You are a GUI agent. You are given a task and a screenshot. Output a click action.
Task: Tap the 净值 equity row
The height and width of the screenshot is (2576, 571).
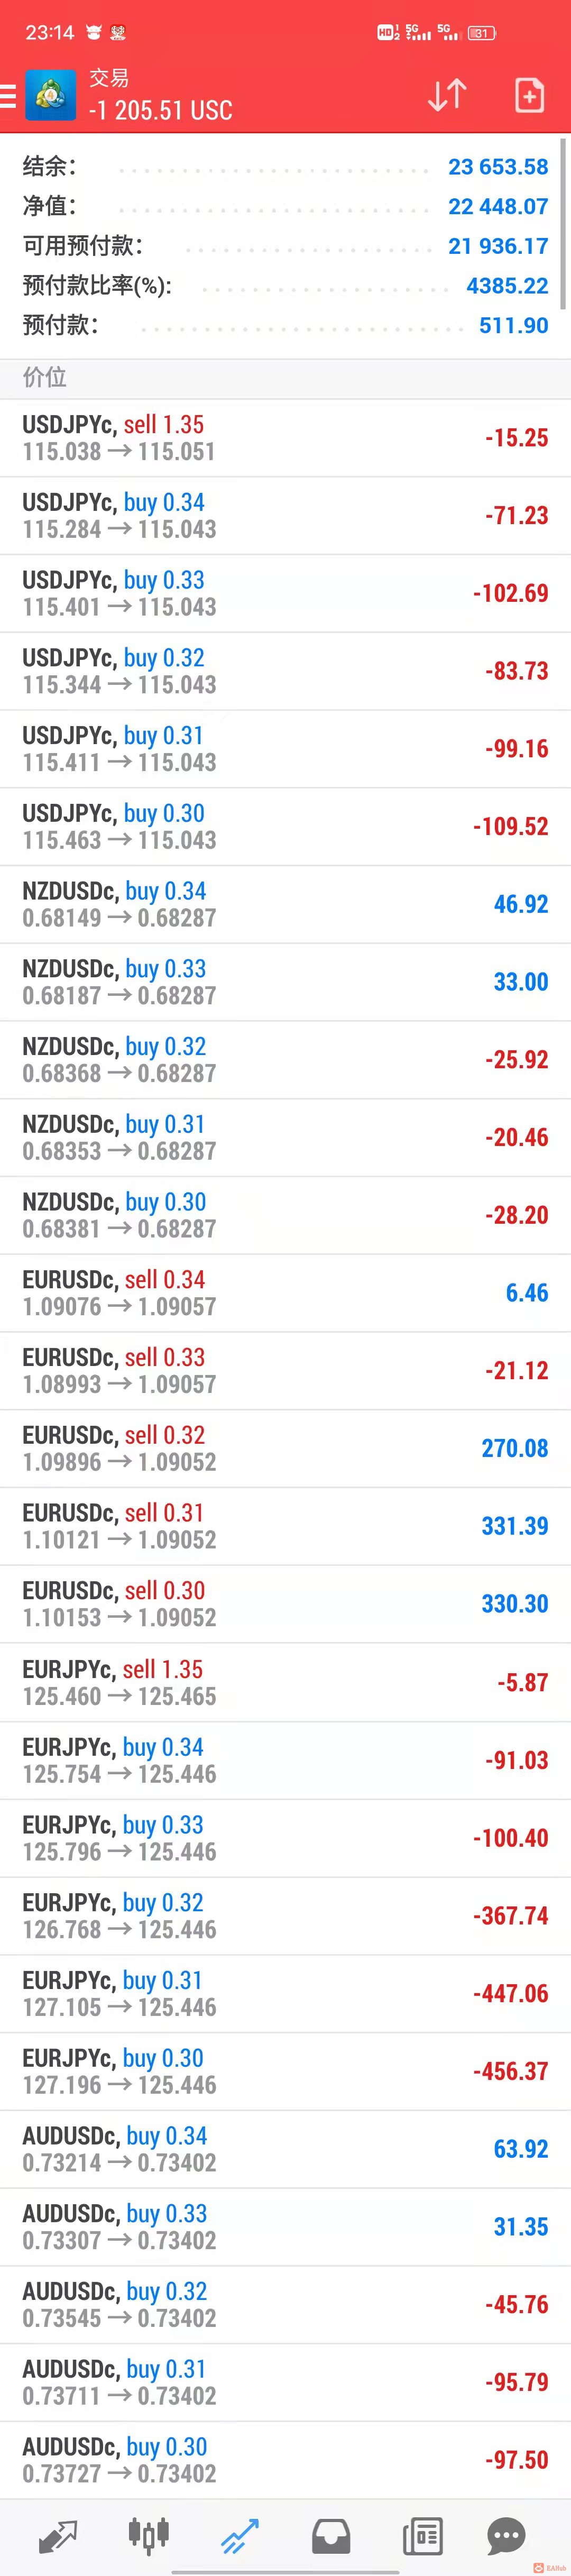point(285,206)
